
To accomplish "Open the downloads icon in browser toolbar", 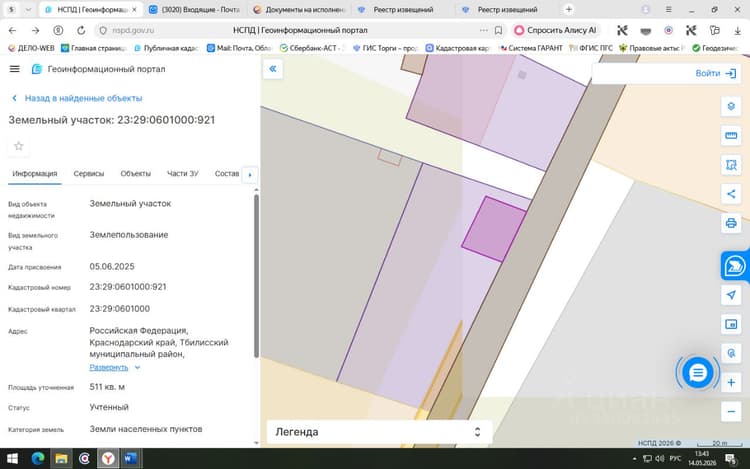I will 737,30.
